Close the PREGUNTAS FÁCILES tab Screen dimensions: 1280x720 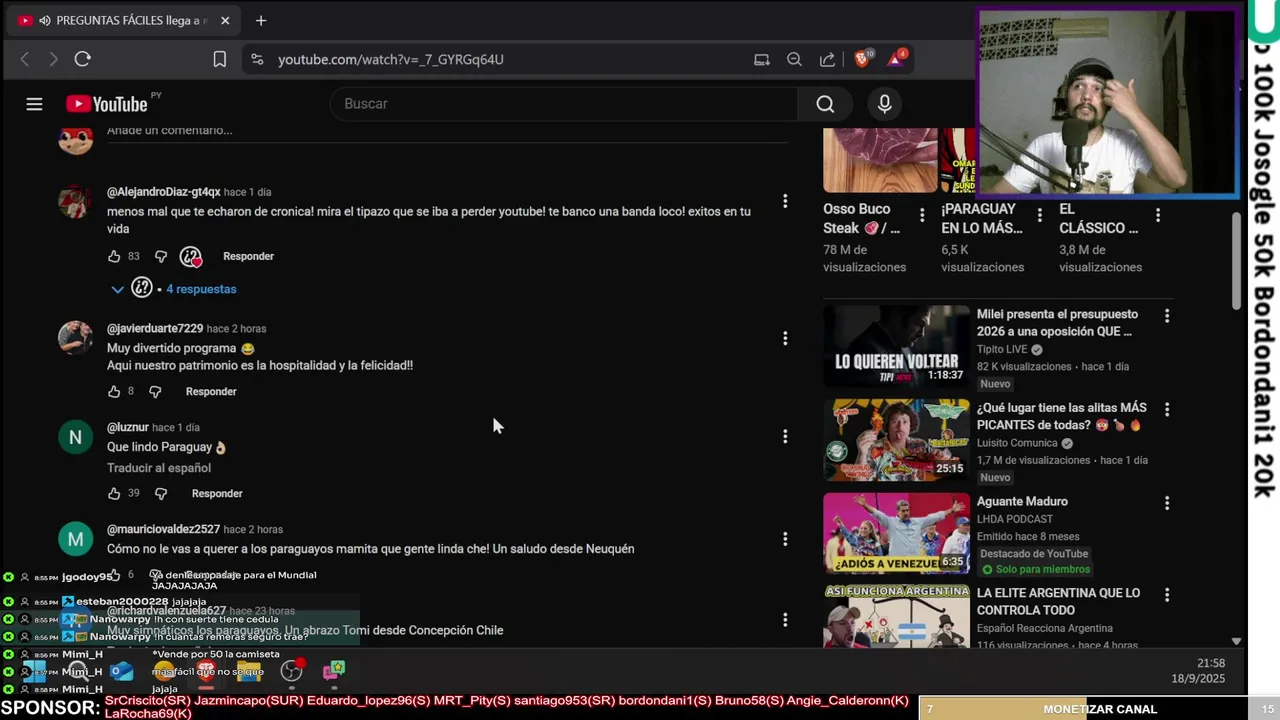pos(225,20)
